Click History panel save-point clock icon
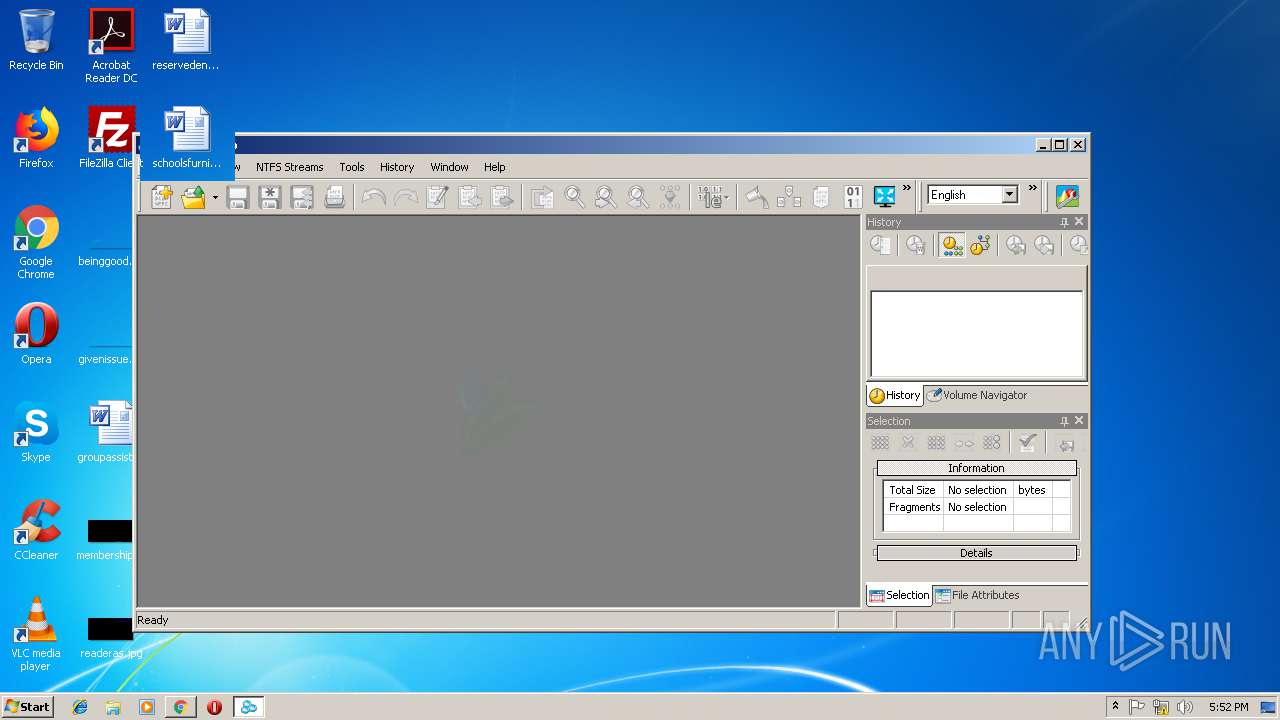1280x720 pixels. tap(915, 245)
